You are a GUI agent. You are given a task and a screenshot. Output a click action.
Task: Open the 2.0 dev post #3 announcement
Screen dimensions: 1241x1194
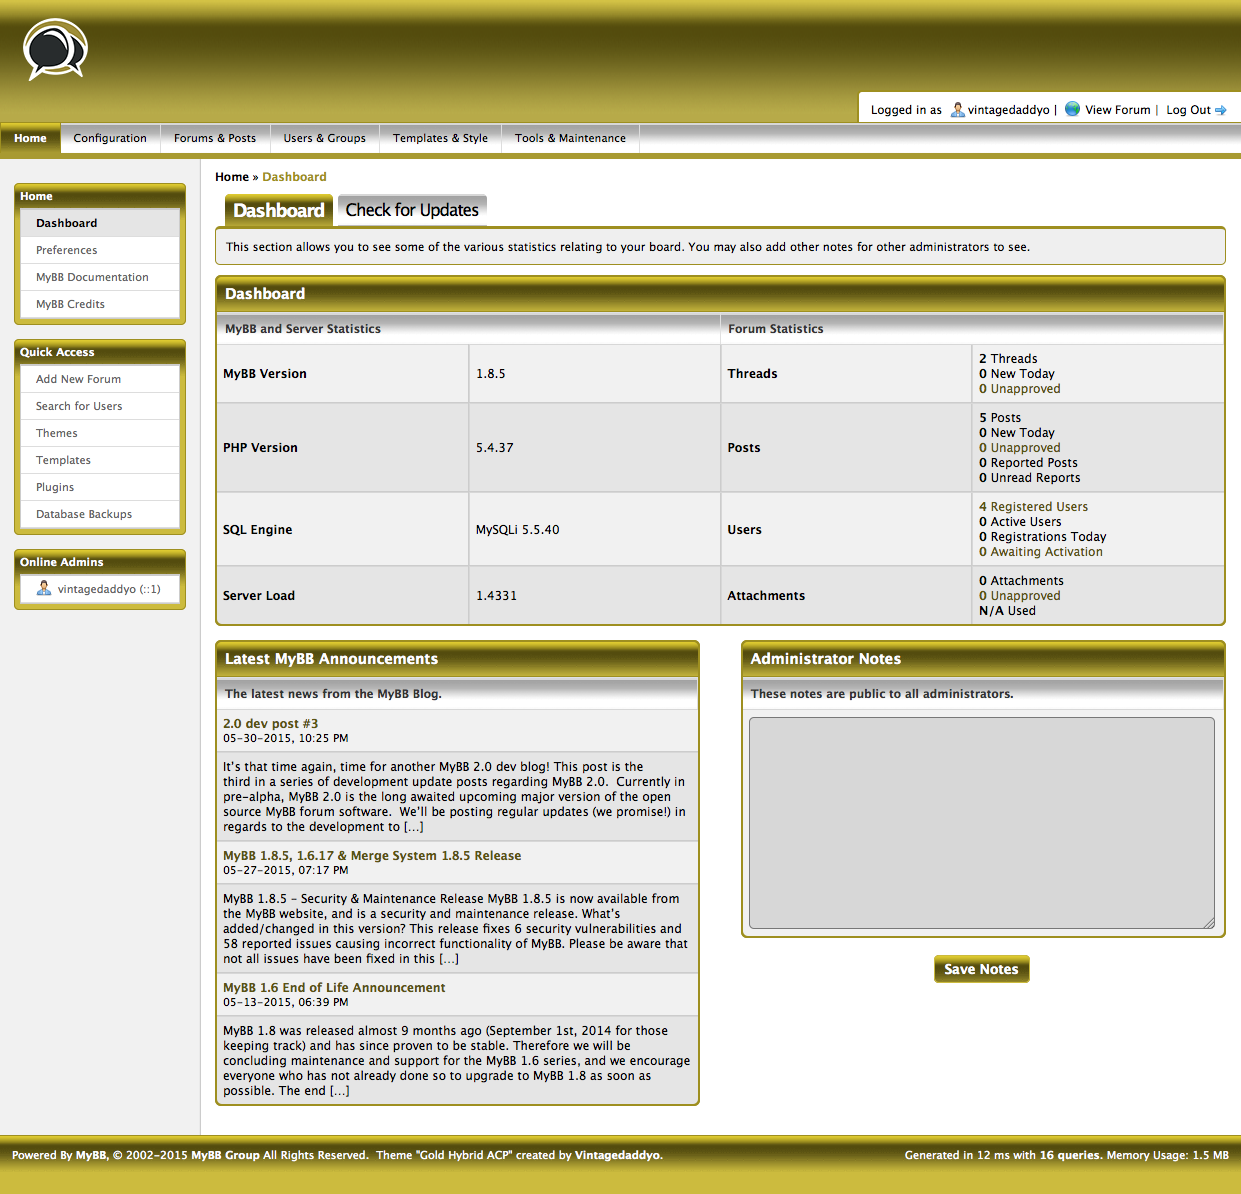[270, 723]
